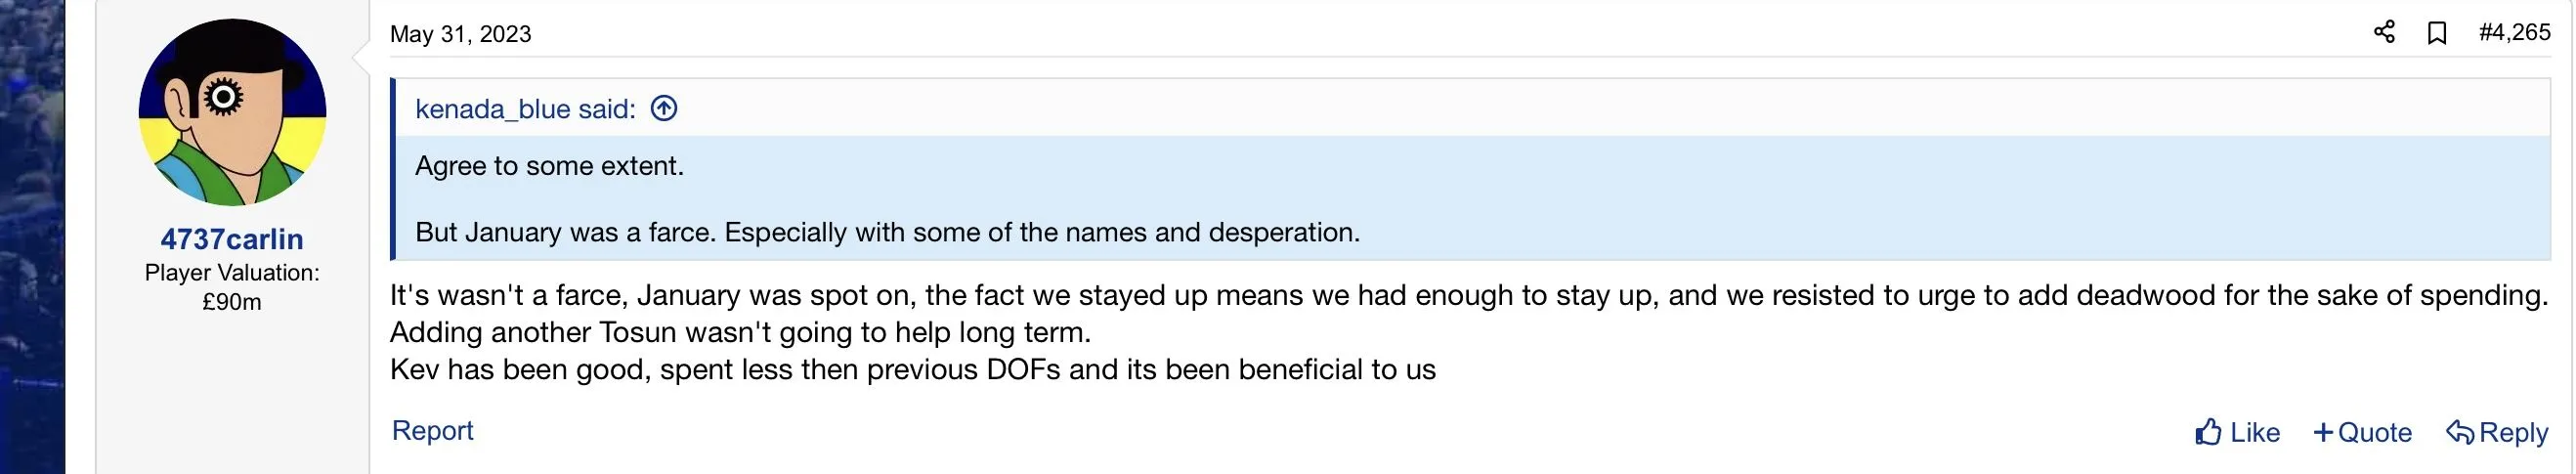
Task: Bookmark this post with the bookmark icon
Action: pos(2437,33)
